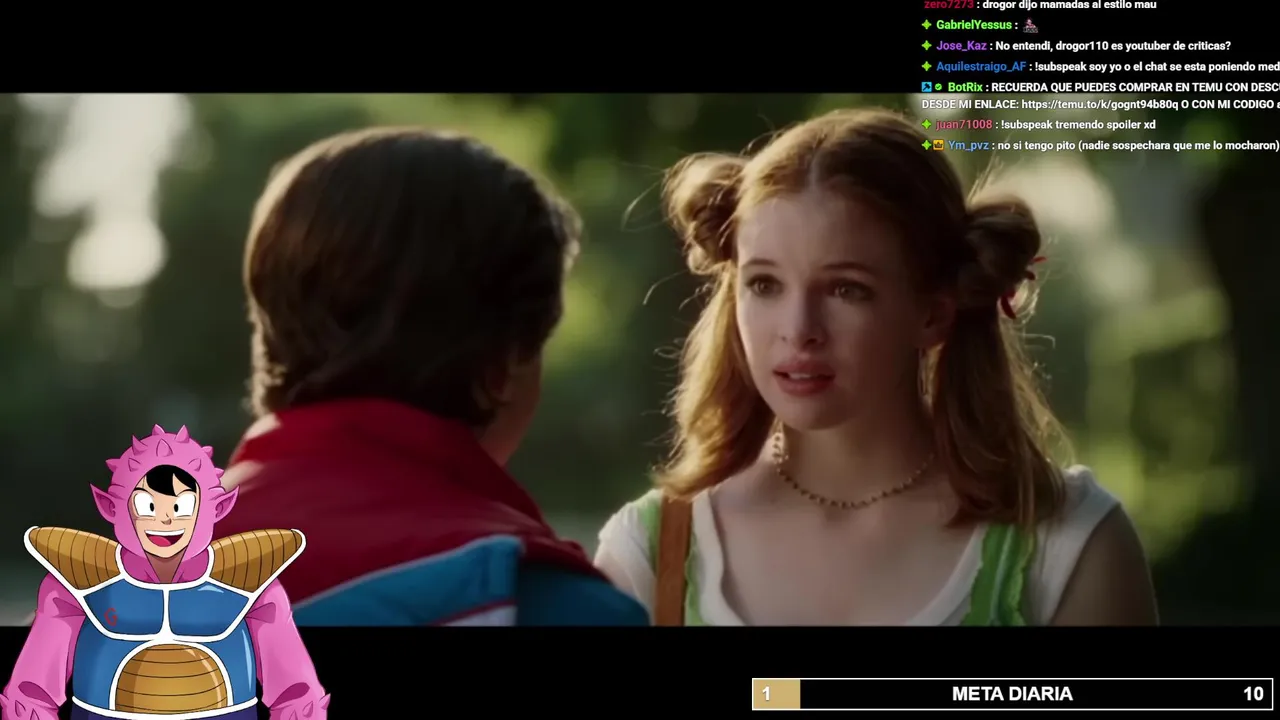Click the pink armored streamer avatar overlay
1280x720 pixels.
165,572
